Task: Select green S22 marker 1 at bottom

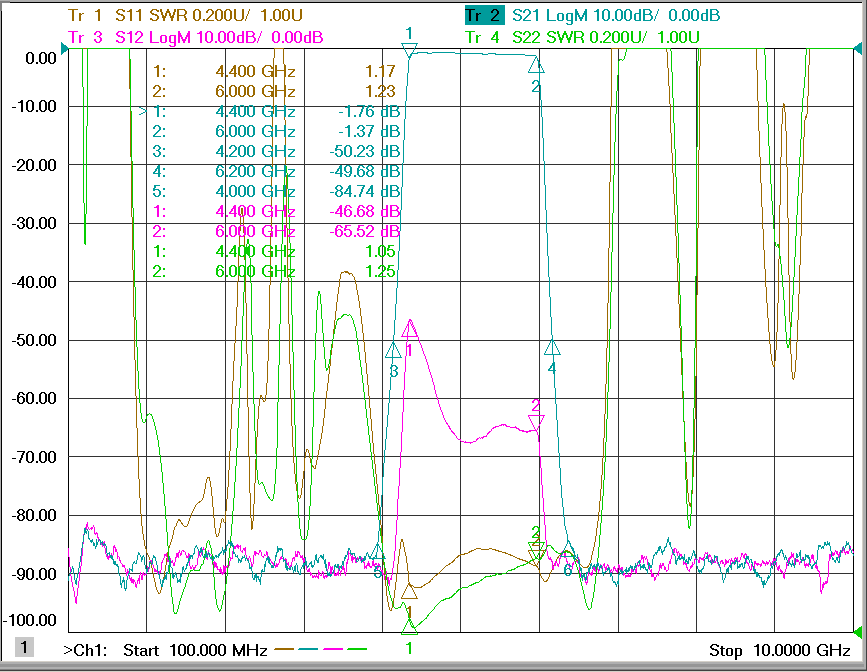Action: [409, 627]
